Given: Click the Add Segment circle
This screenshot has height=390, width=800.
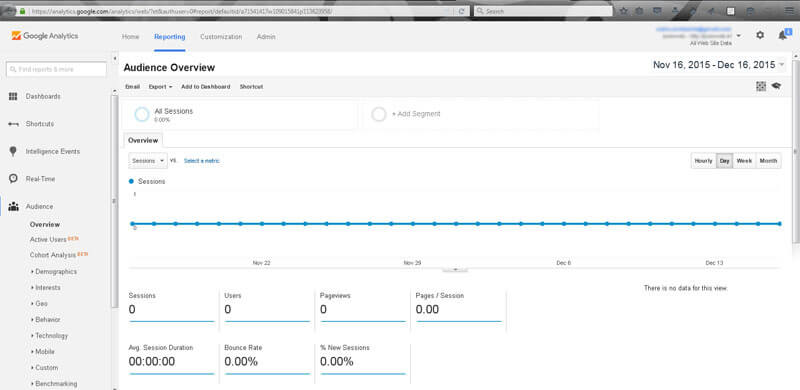Looking at the screenshot, I should [379, 114].
